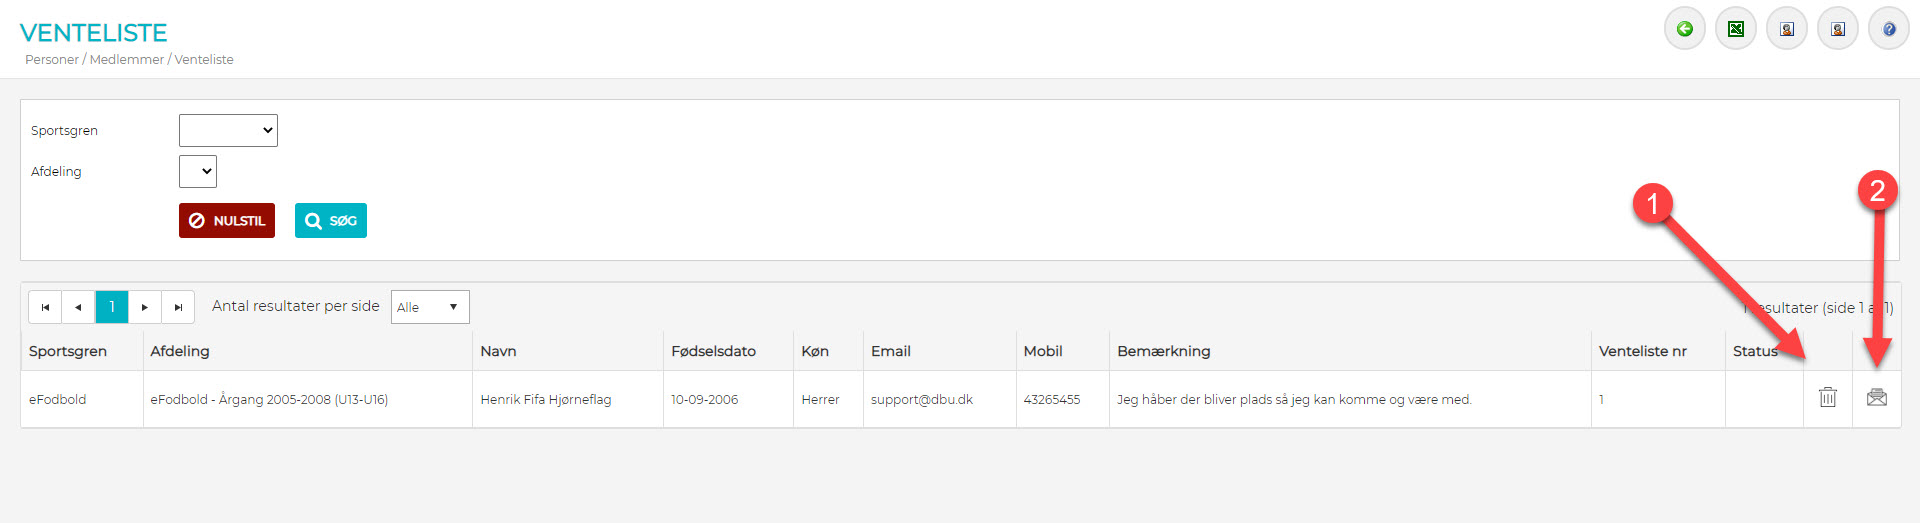Jump to the last results page
1920x523 pixels.
pyautogui.click(x=178, y=307)
